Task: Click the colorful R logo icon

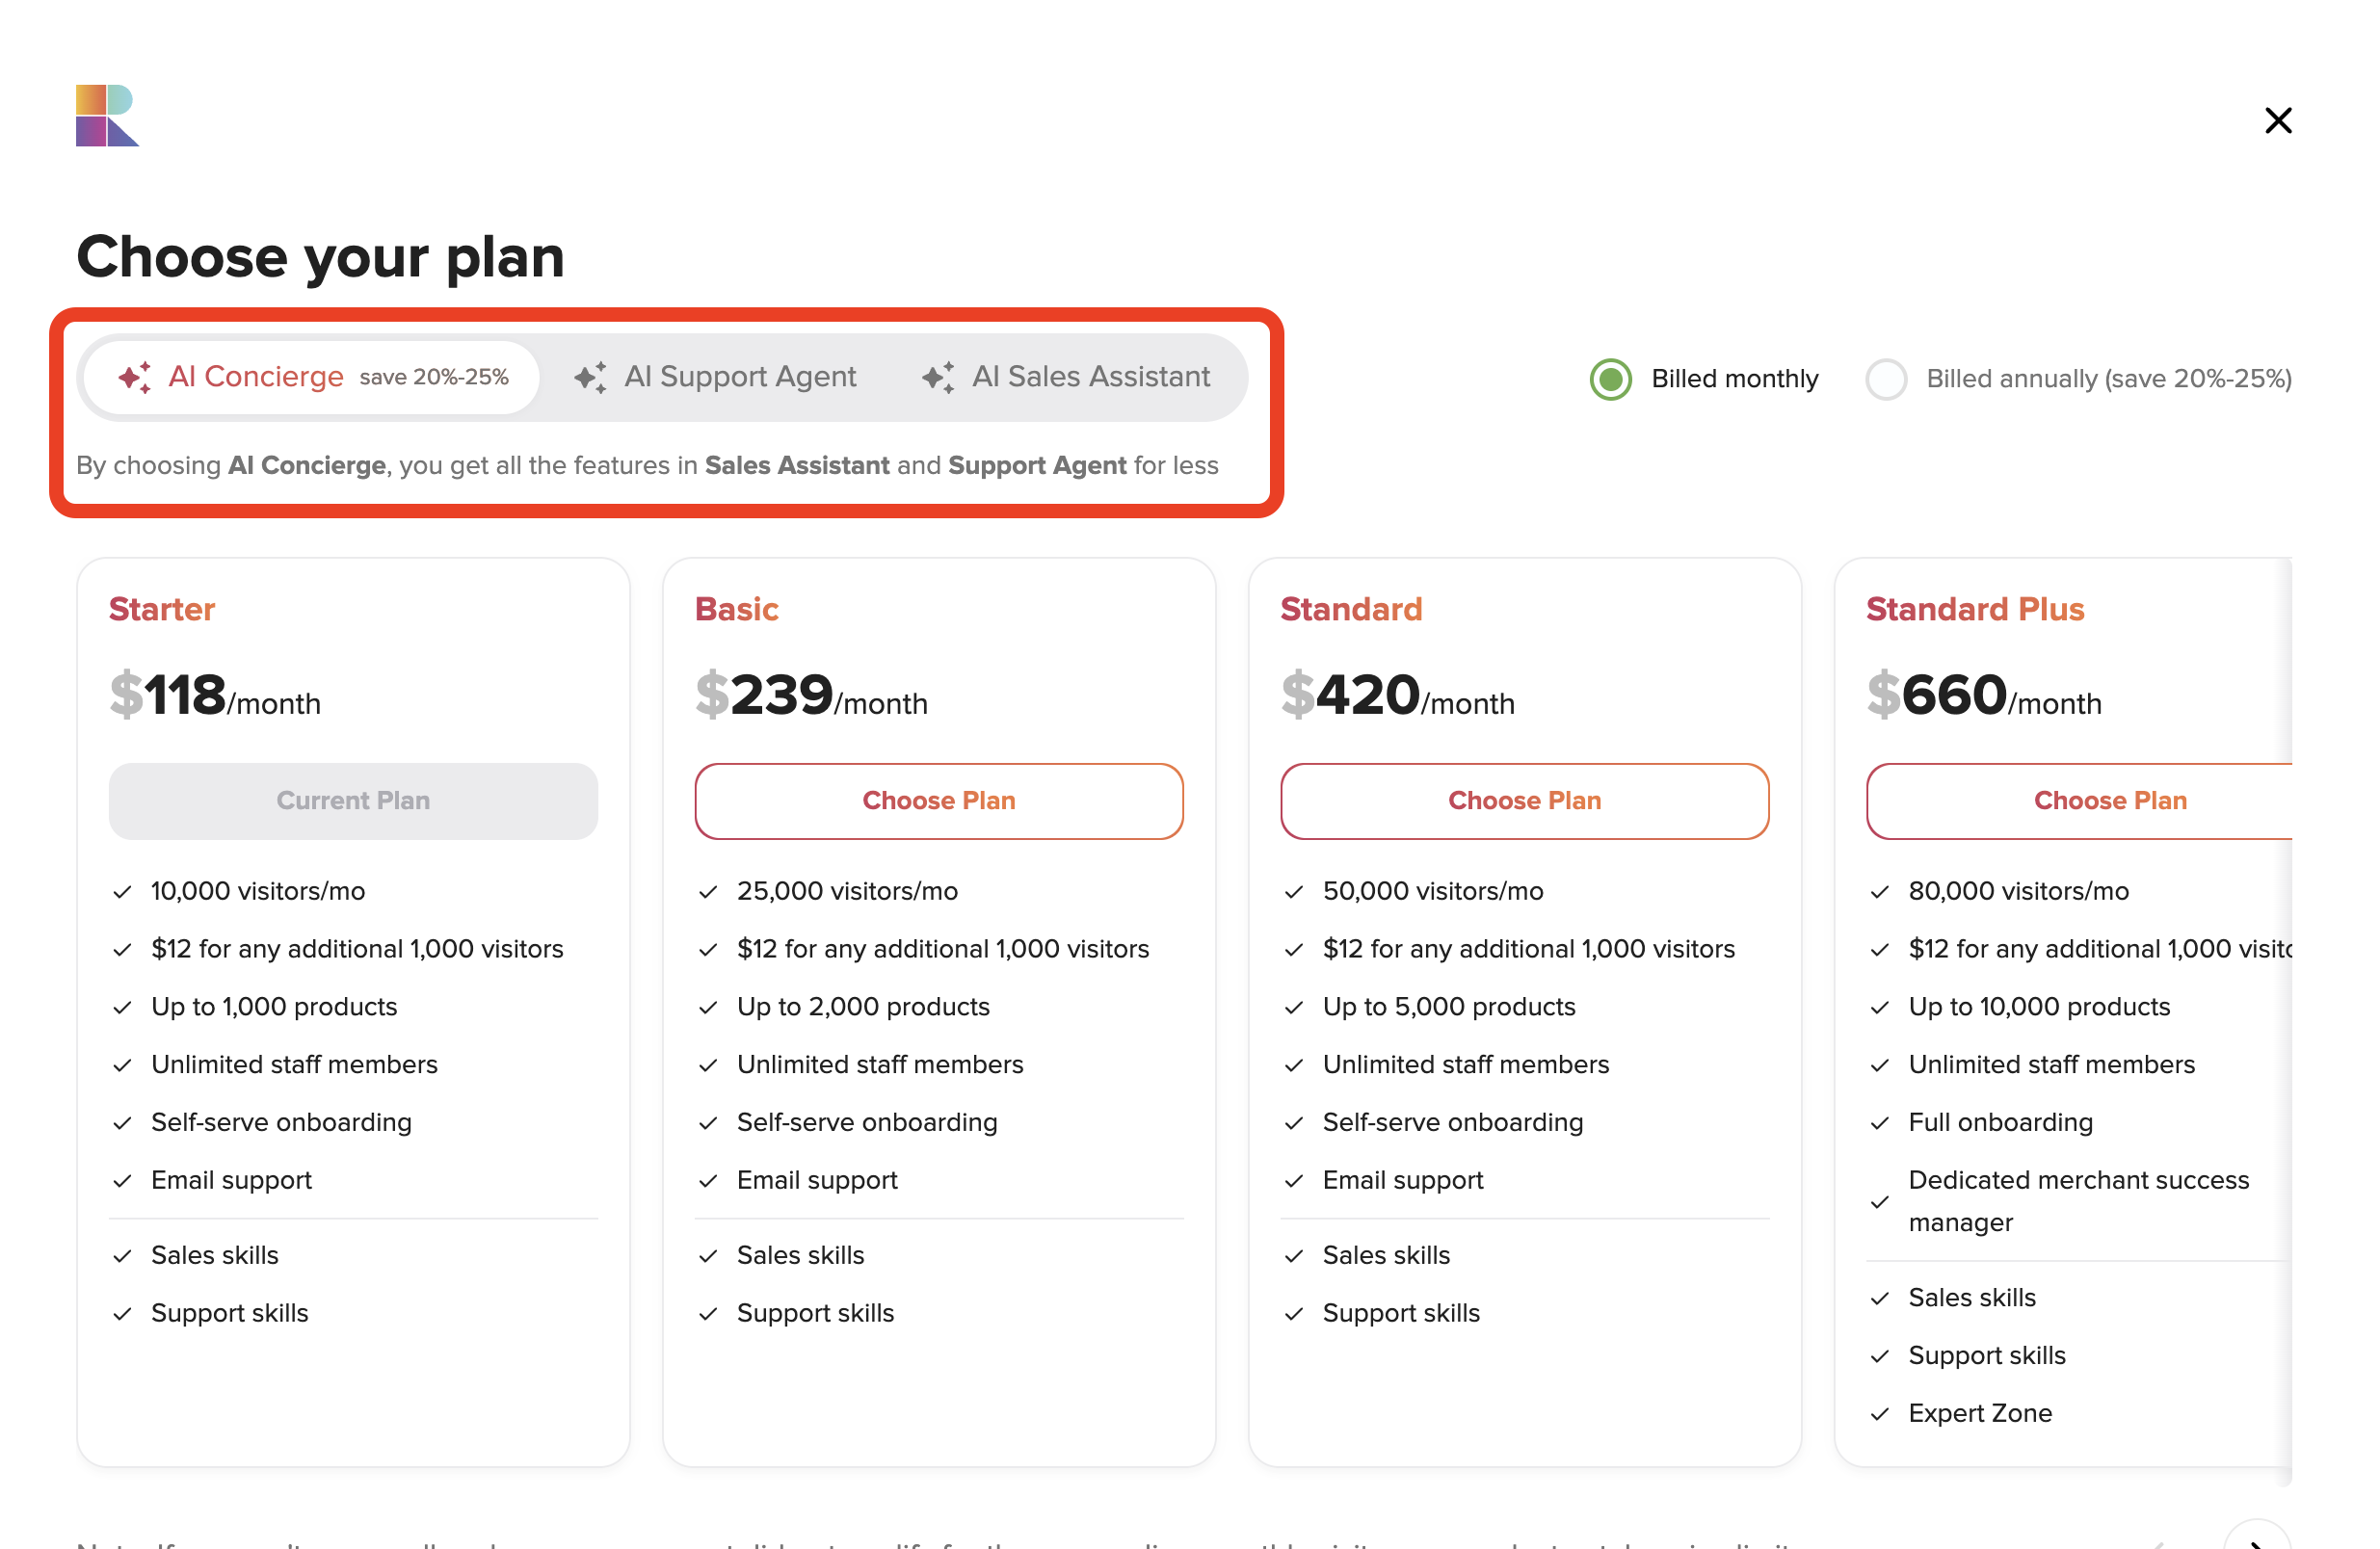Action: click(x=107, y=116)
